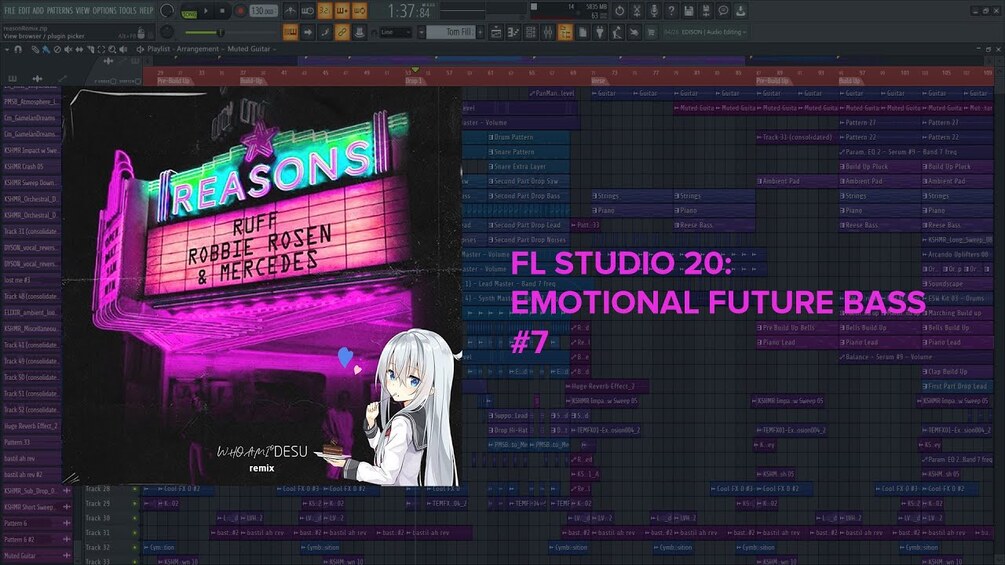This screenshot has width=1005, height=565.
Task: Select the playlist delete tool
Action: pyautogui.click(x=57, y=49)
